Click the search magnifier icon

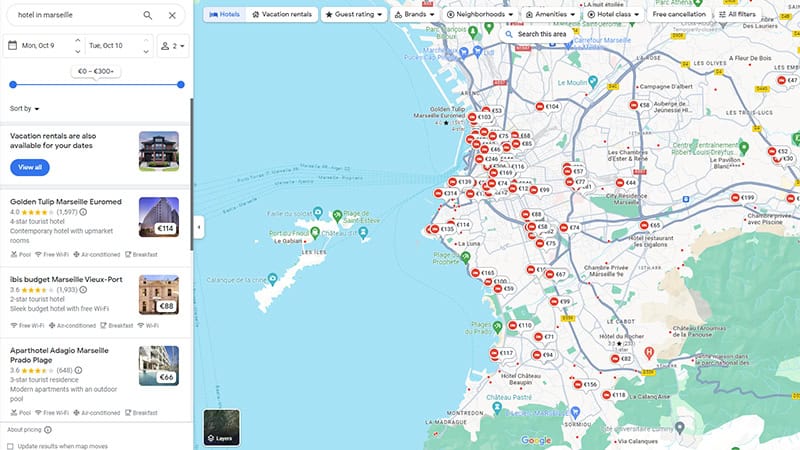click(x=148, y=15)
